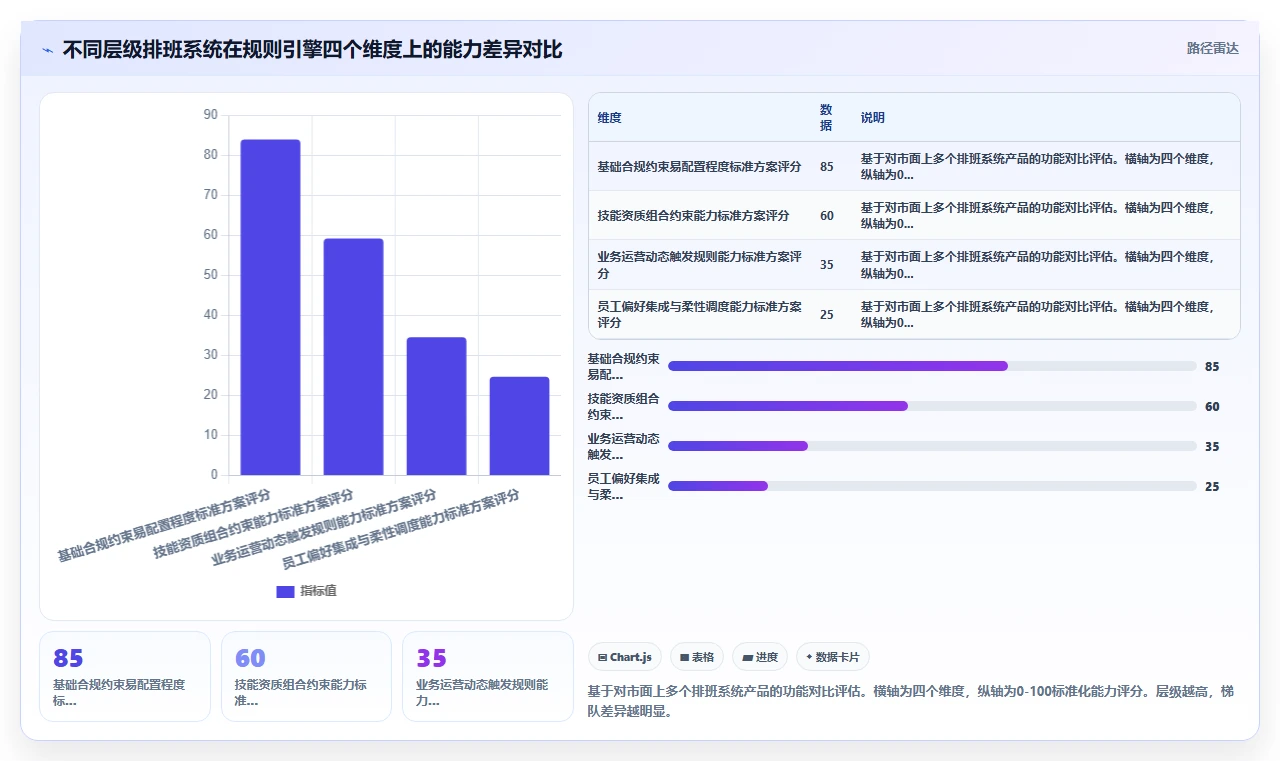Select the 数据卡片 tag

833,657
